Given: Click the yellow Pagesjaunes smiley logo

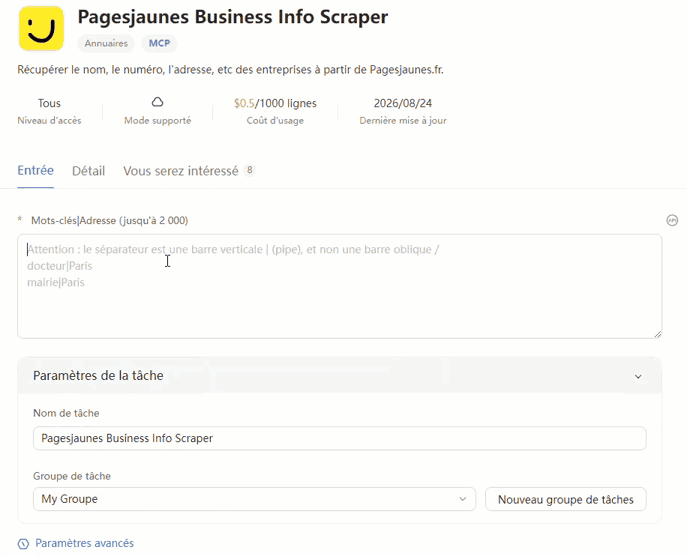Looking at the screenshot, I should click(x=41, y=28).
